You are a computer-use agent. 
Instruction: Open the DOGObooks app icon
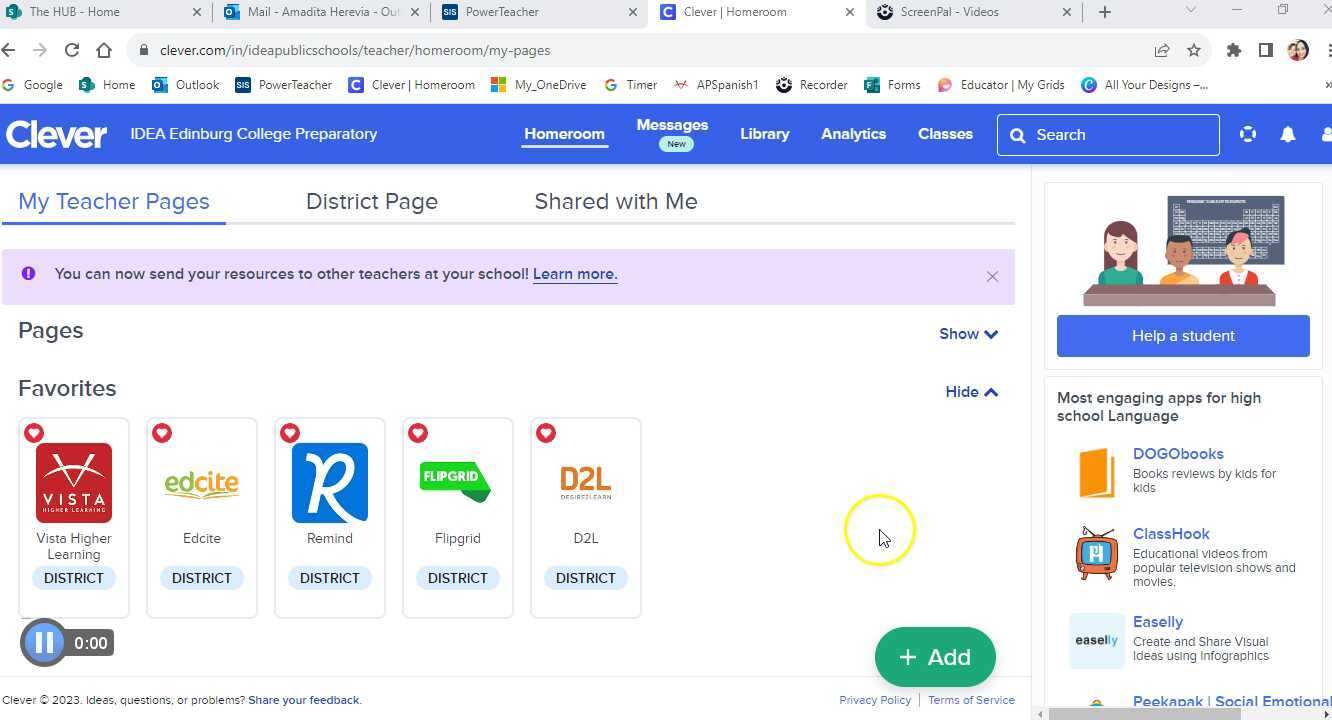(x=1097, y=473)
